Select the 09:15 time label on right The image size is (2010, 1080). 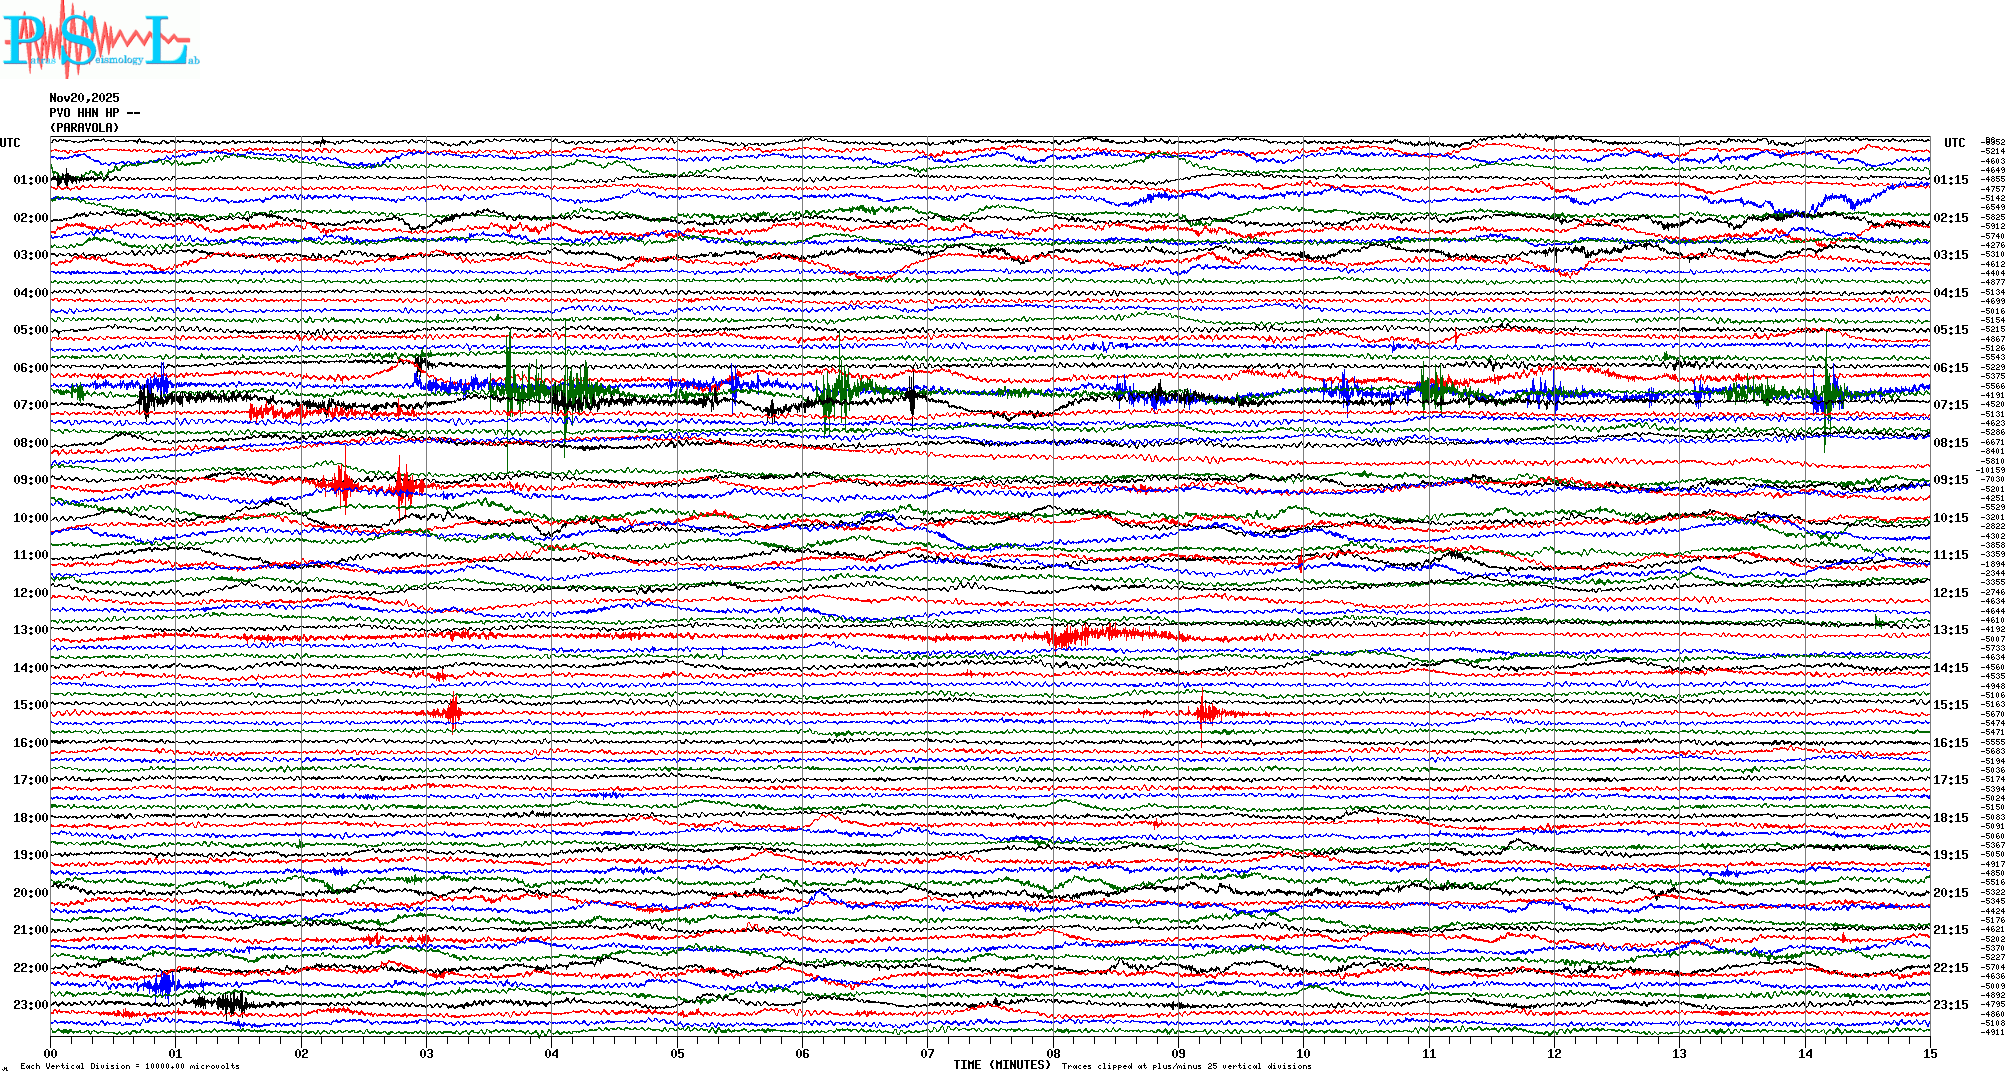click(1950, 480)
